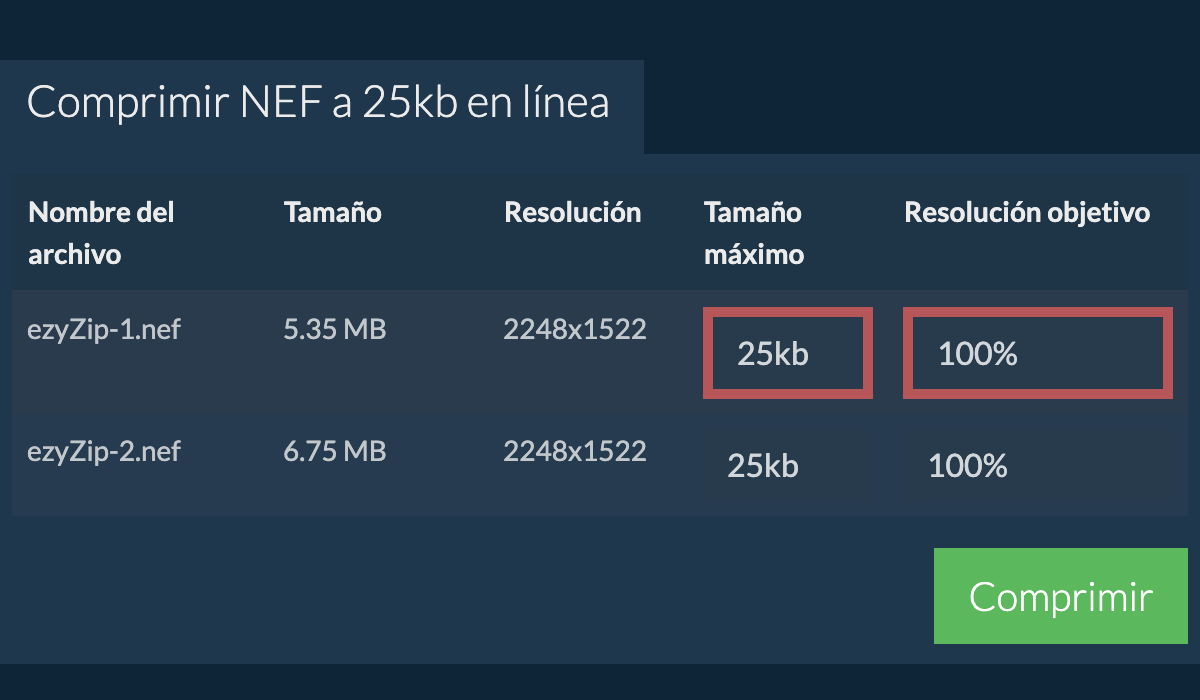Edit the 25kb max size for ezyZip-2.nef
Screen dimensions: 1200x700
click(788, 466)
